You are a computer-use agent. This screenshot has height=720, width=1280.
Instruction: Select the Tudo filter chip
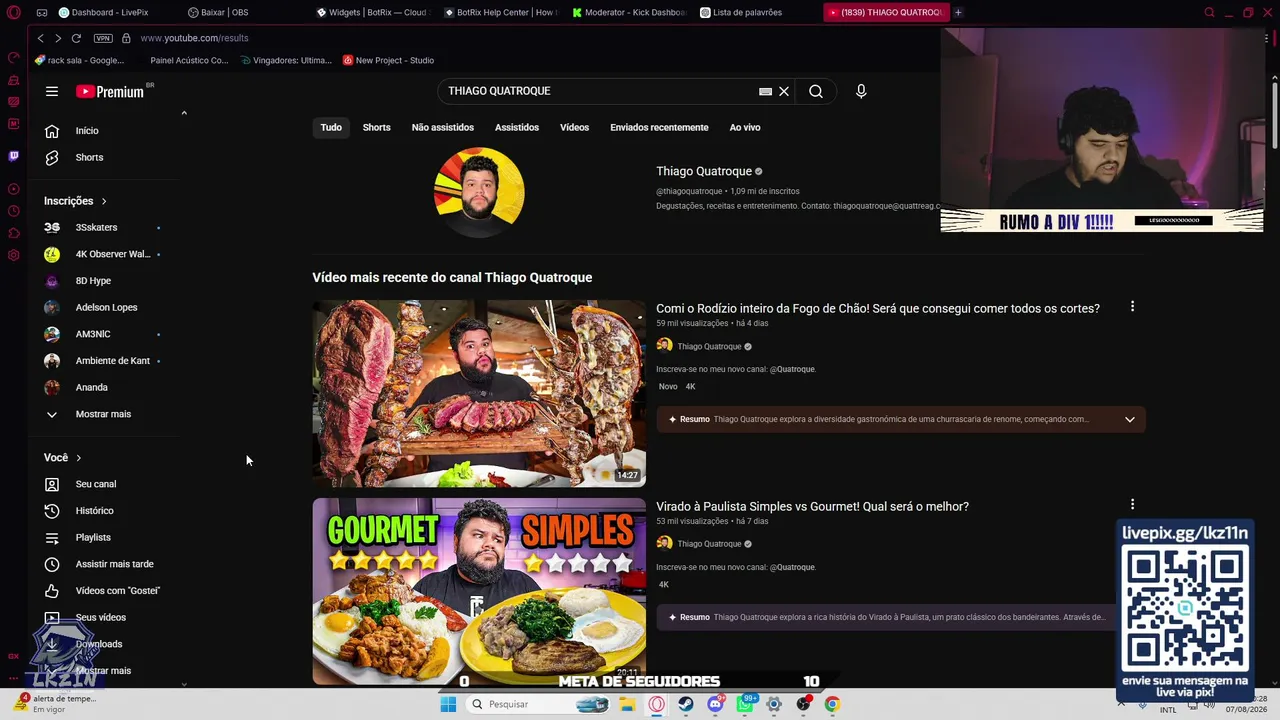(x=331, y=128)
